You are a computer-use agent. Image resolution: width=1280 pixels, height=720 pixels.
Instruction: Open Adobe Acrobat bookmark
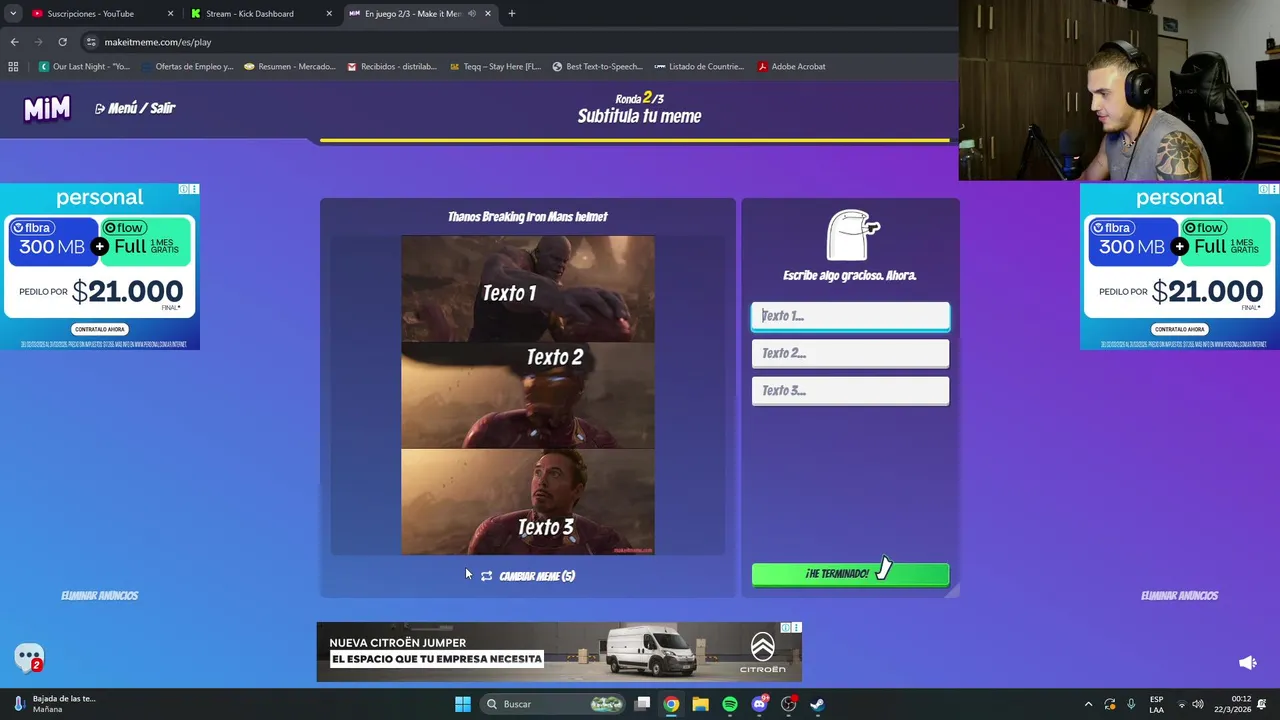[x=791, y=67]
